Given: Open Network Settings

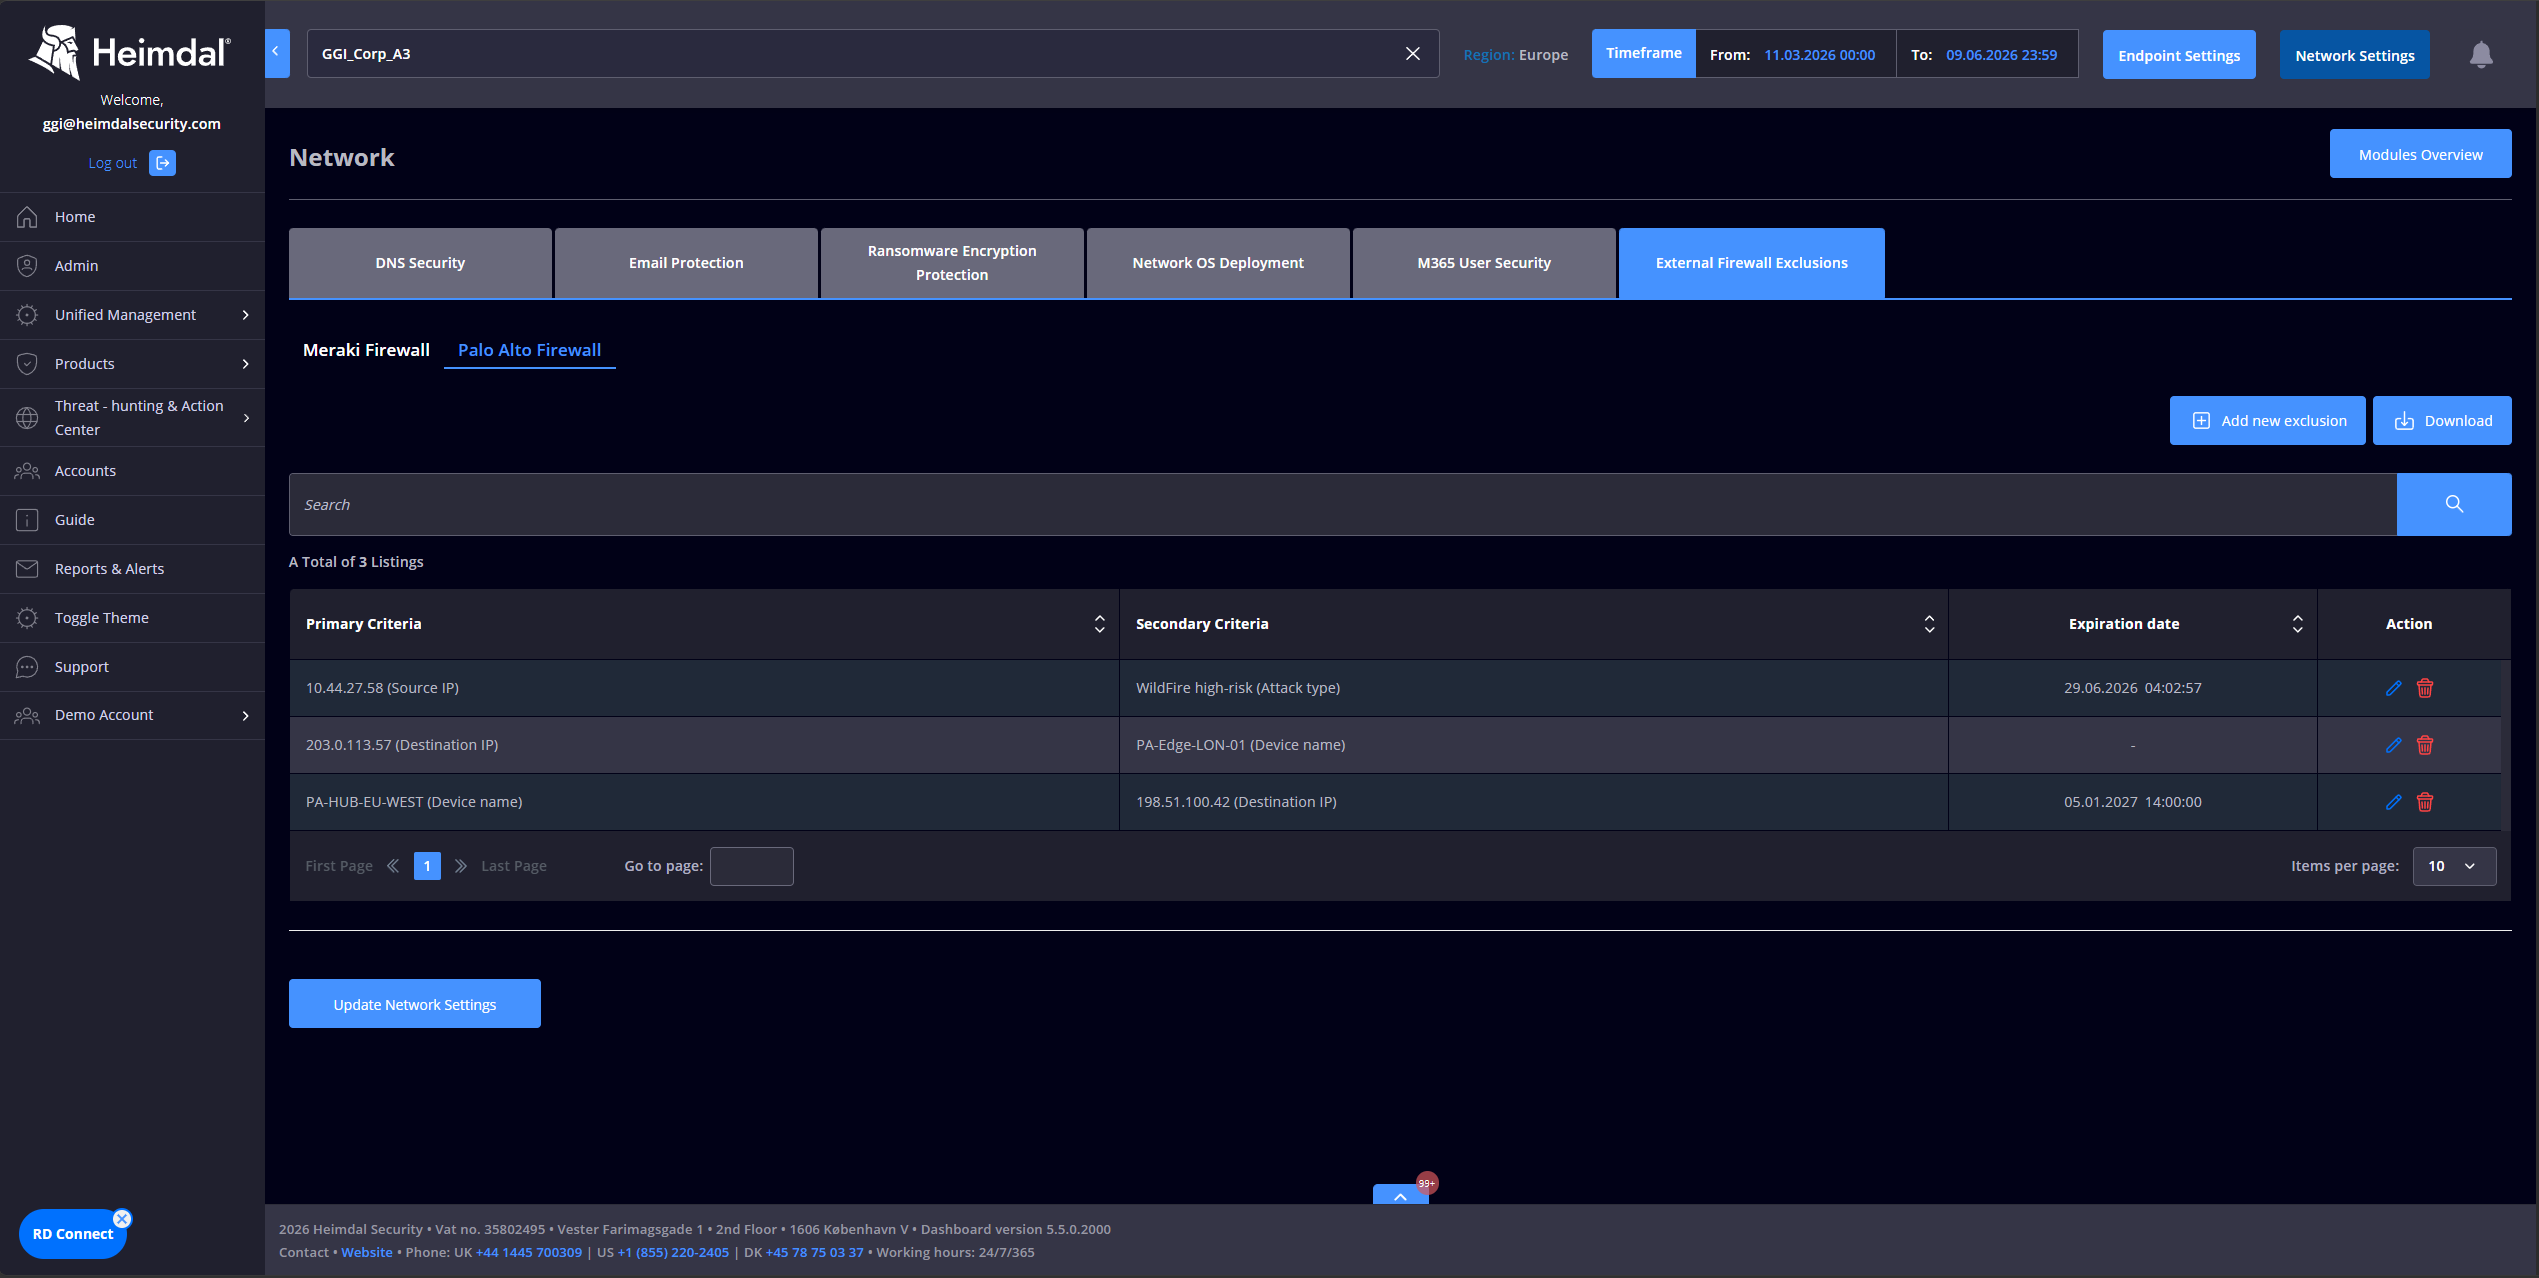Looking at the screenshot, I should (x=2355, y=55).
